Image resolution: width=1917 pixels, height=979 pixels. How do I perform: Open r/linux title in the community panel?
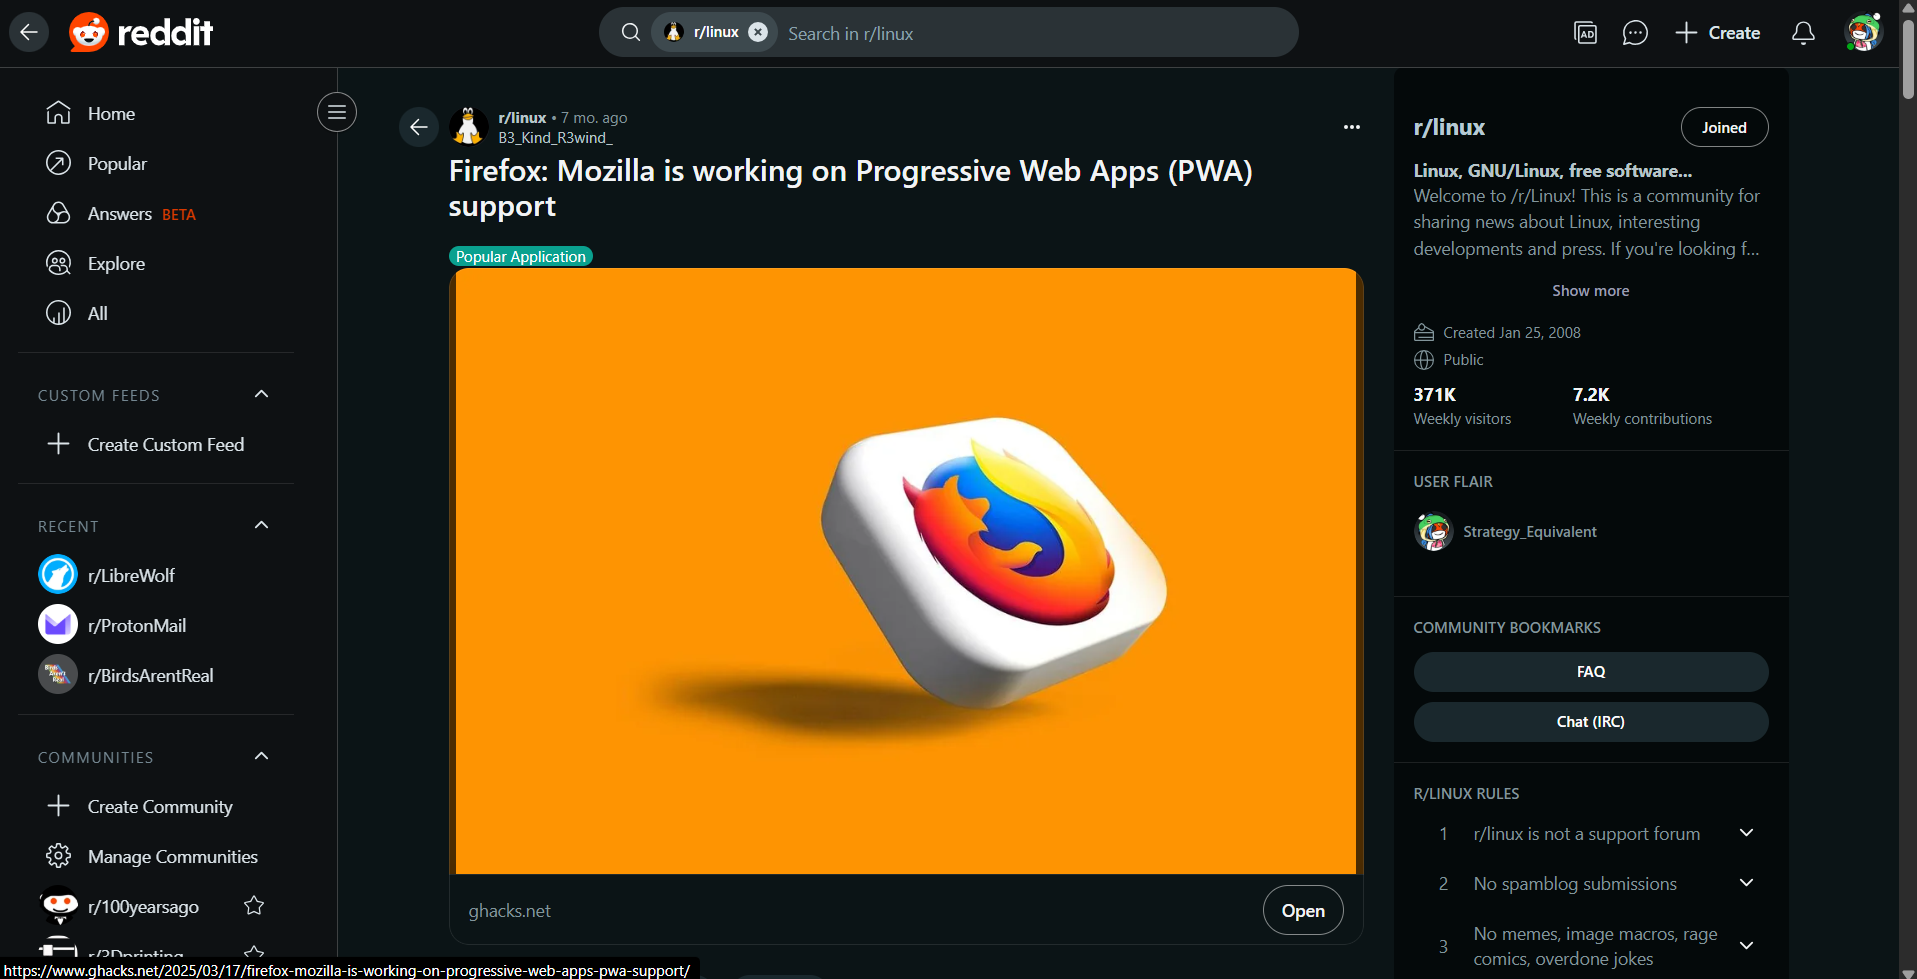tap(1449, 128)
